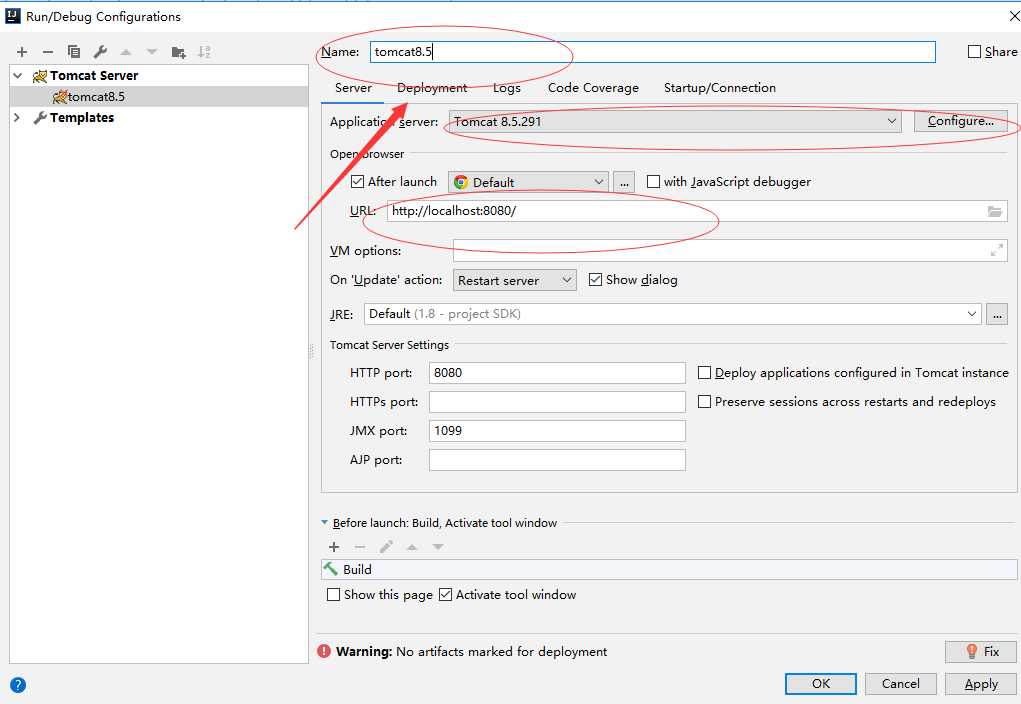Viewport: 1021px width, 704px height.
Task: Move before launch task down
Action: [x=438, y=547]
